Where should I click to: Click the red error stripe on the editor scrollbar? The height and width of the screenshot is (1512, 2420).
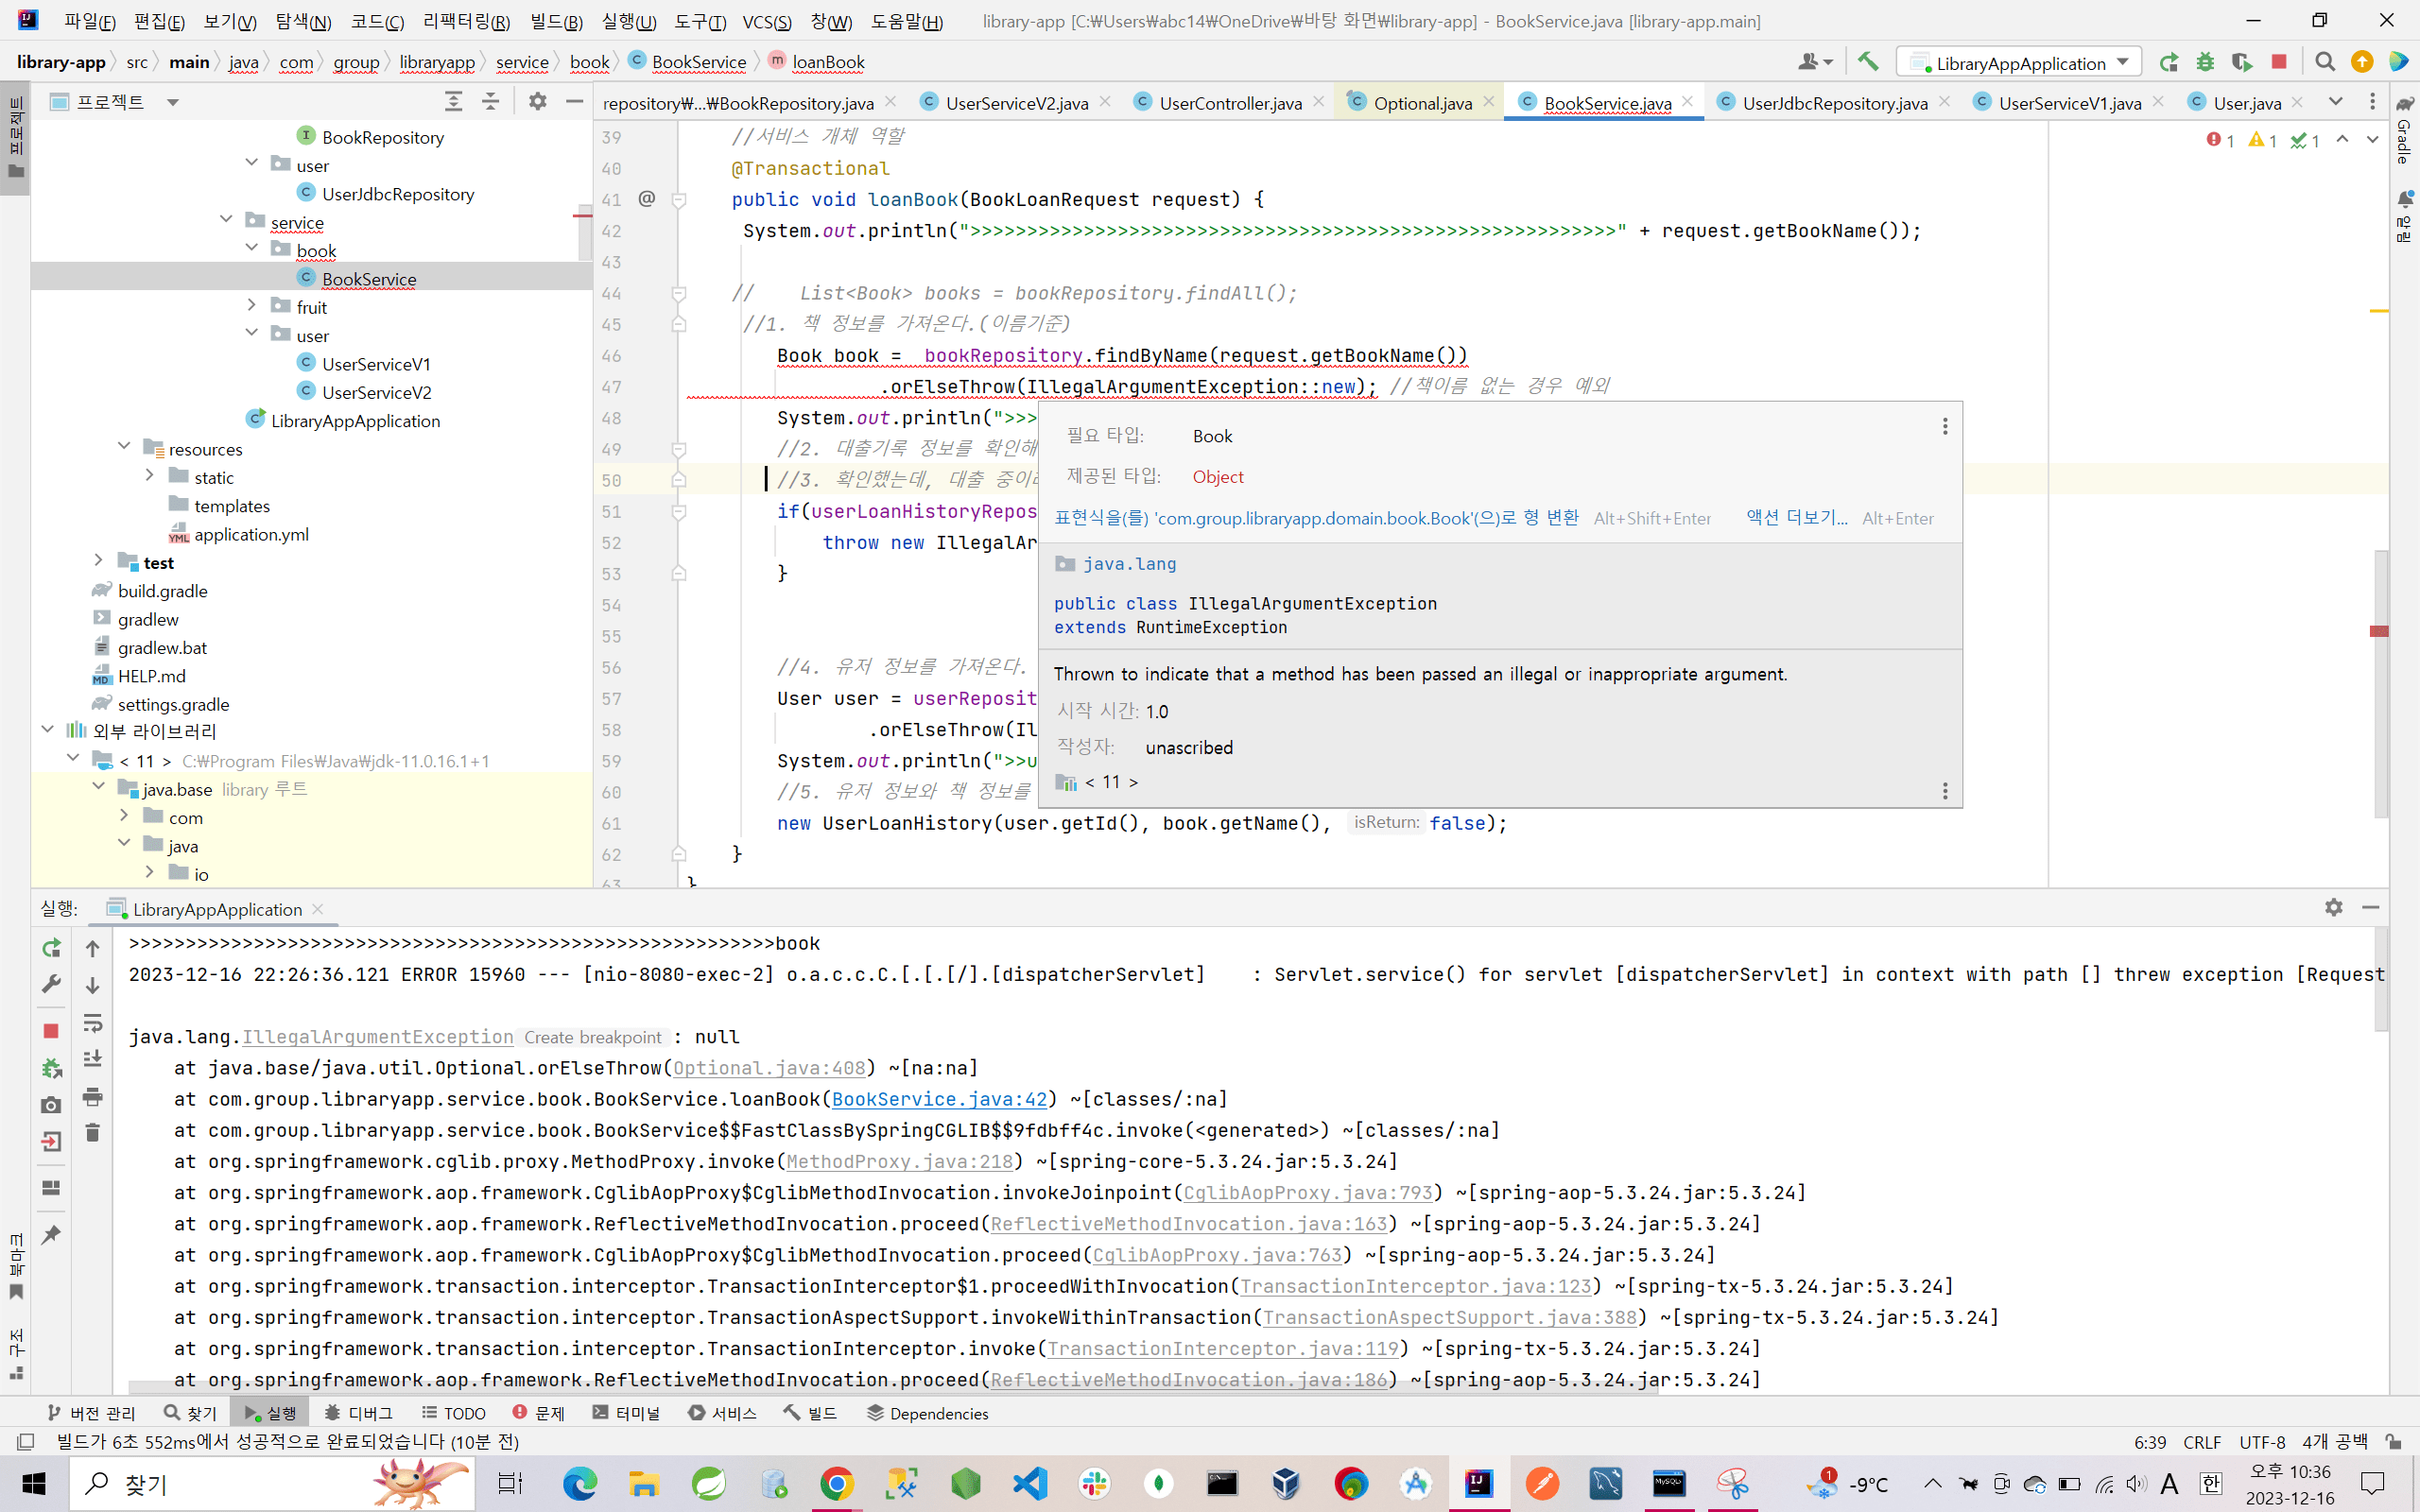tap(2379, 631)
